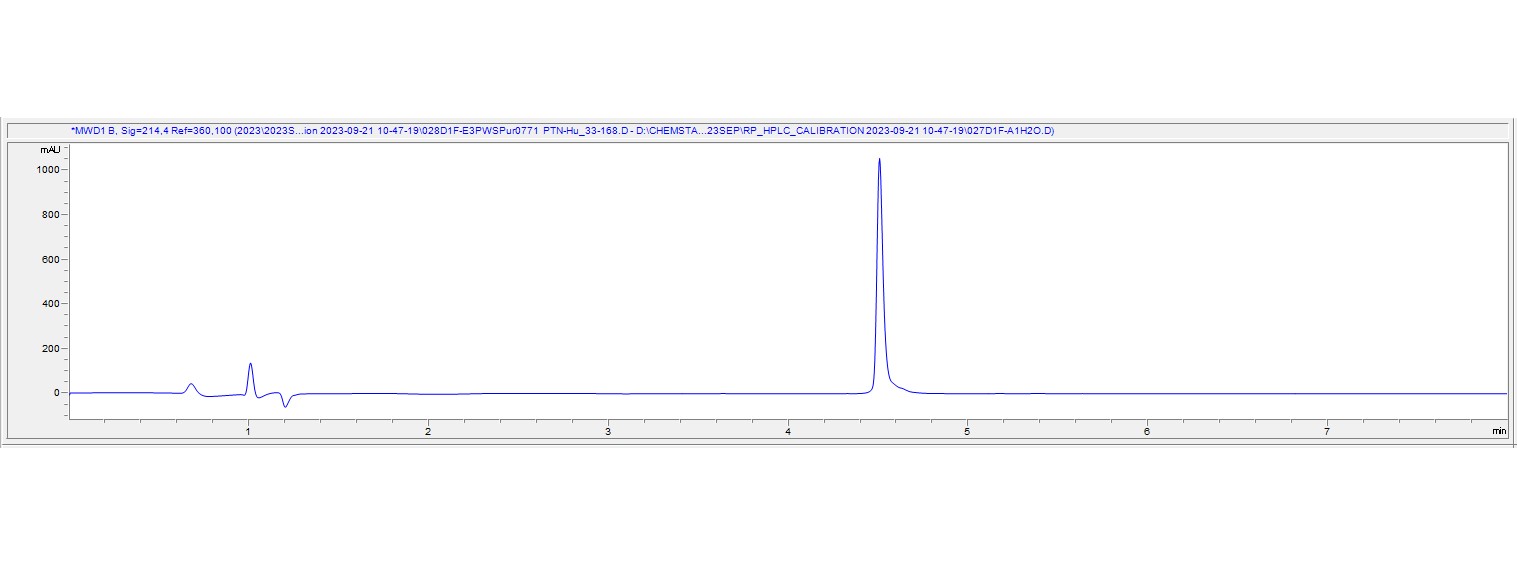Click the 600 y-axis value

click(52, 260)
